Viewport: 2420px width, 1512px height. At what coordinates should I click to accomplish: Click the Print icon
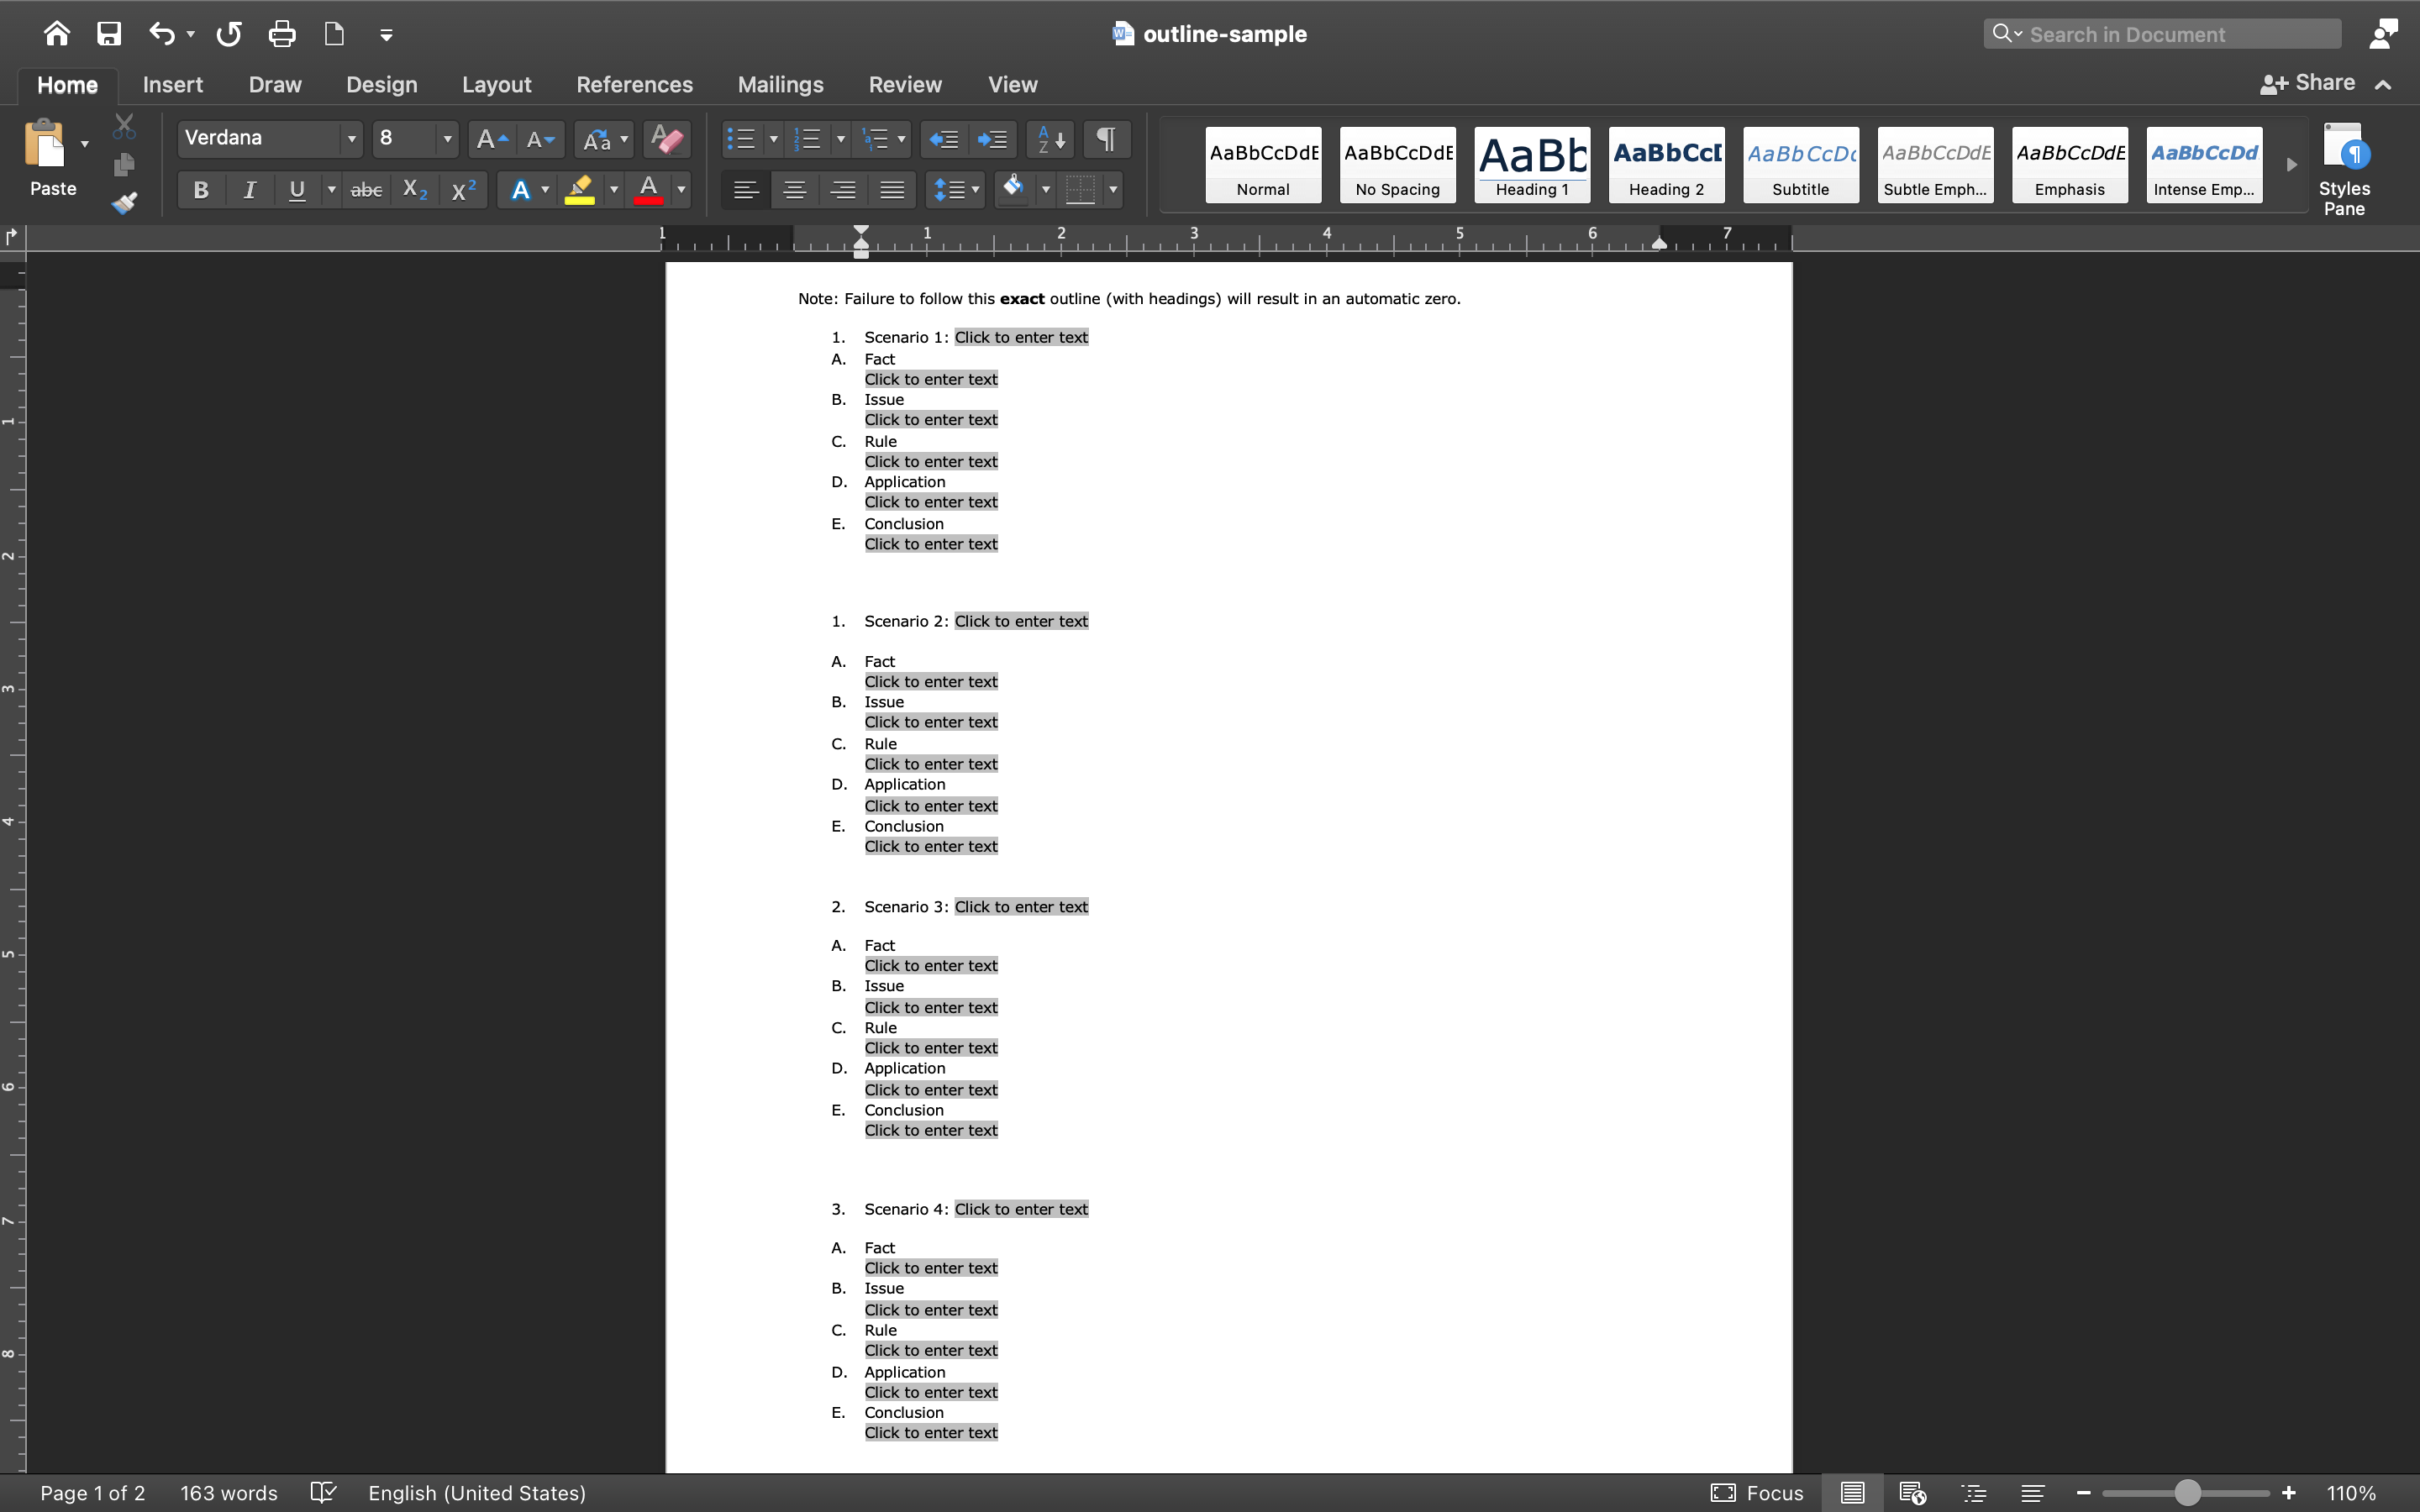[x=282, y=33]
